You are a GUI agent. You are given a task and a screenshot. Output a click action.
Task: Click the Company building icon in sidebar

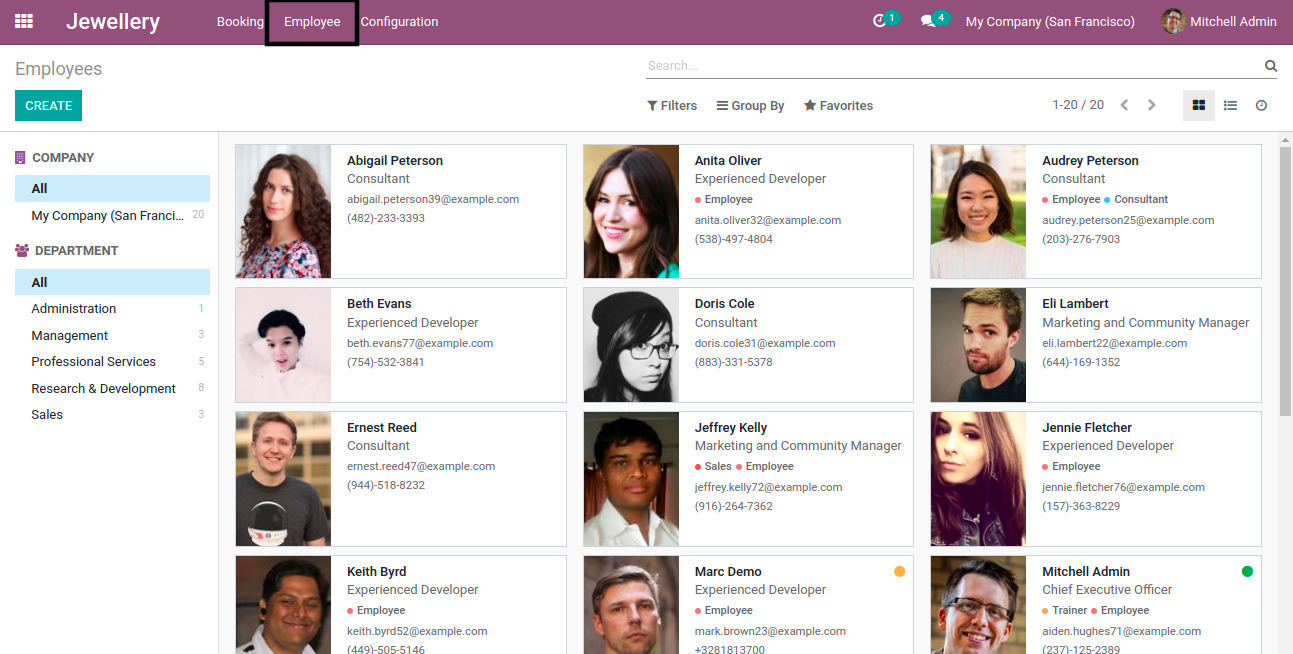[x=20, y=158]
